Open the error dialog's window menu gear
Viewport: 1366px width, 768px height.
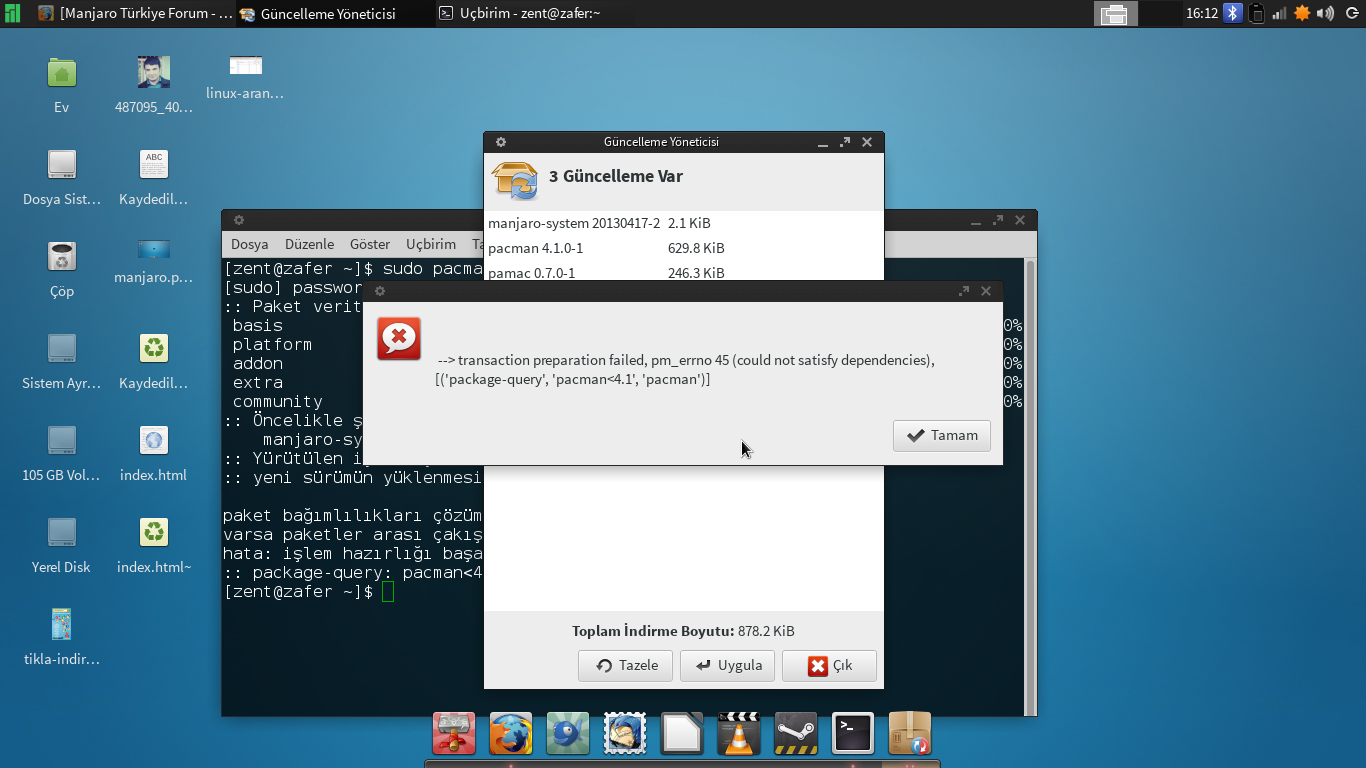pyautogui.click(x=380, y=291)
